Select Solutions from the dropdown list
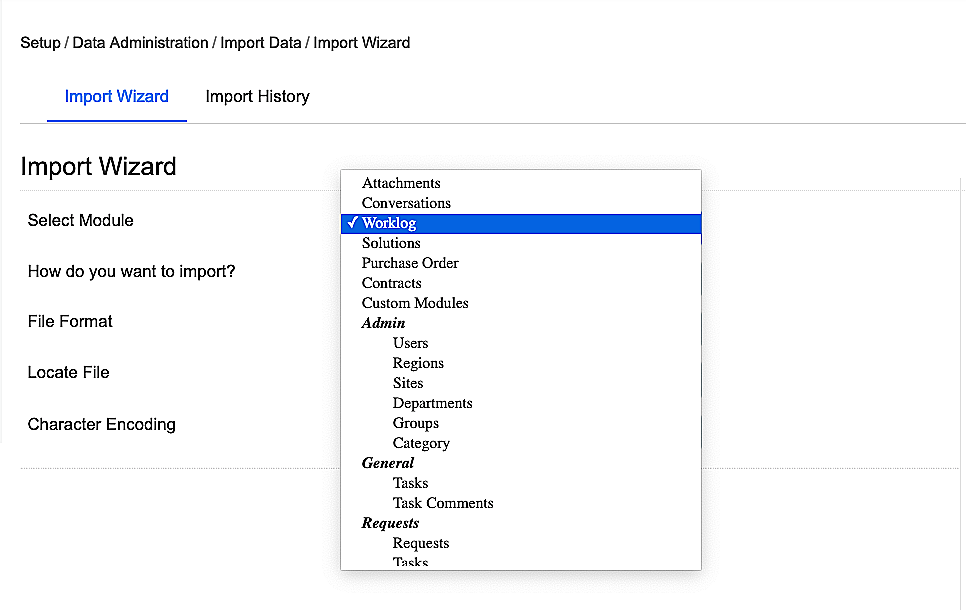The height and width of the screenshot is (610, 966). coord(391,243)
